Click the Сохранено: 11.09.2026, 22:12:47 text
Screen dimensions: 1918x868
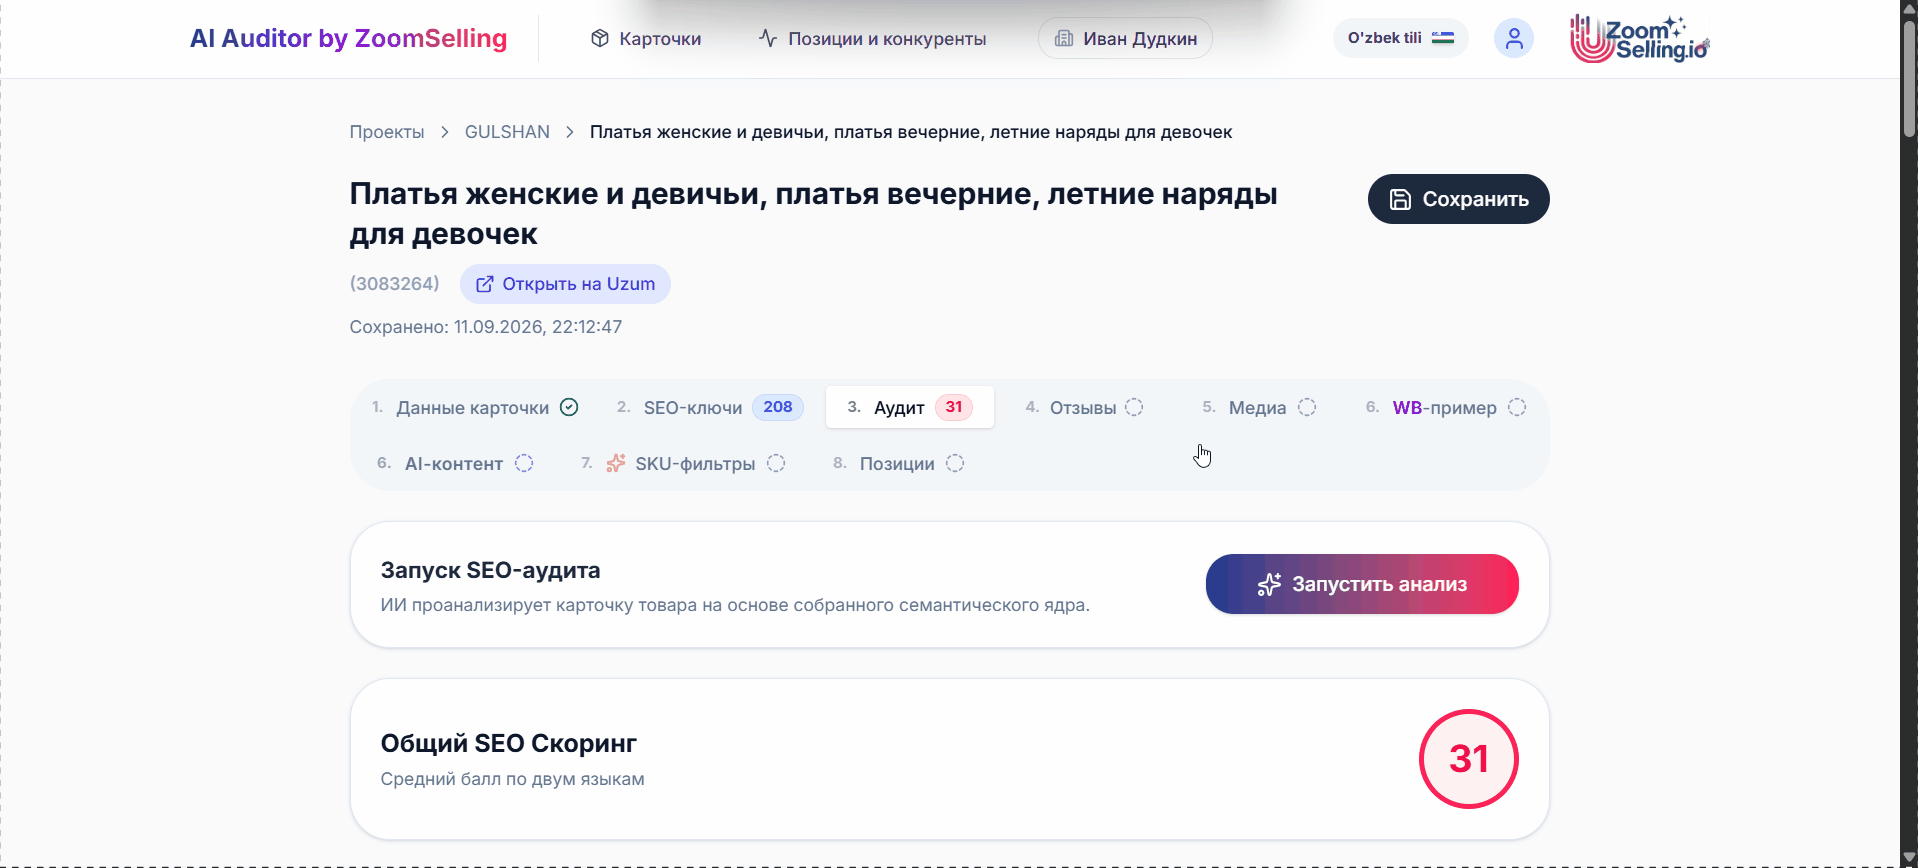coord(486,327)
